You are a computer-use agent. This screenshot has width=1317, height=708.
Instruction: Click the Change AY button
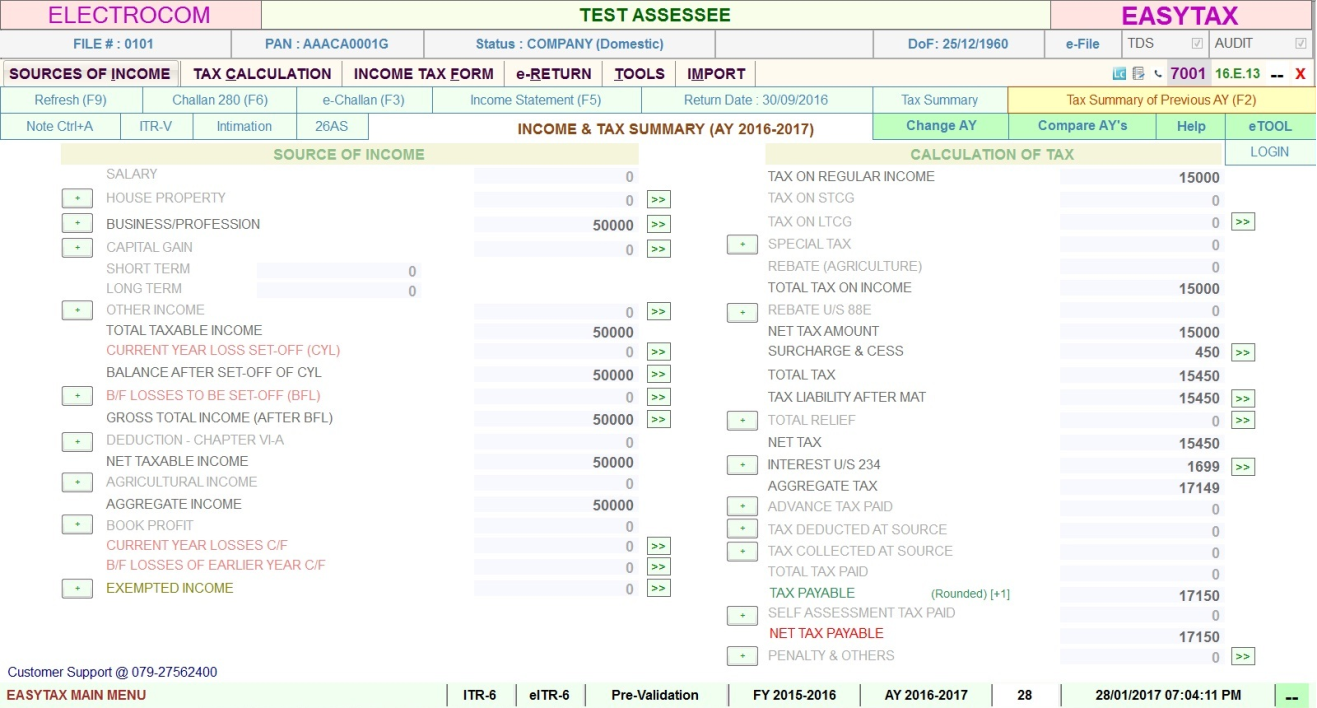click(x=940, y=126)
